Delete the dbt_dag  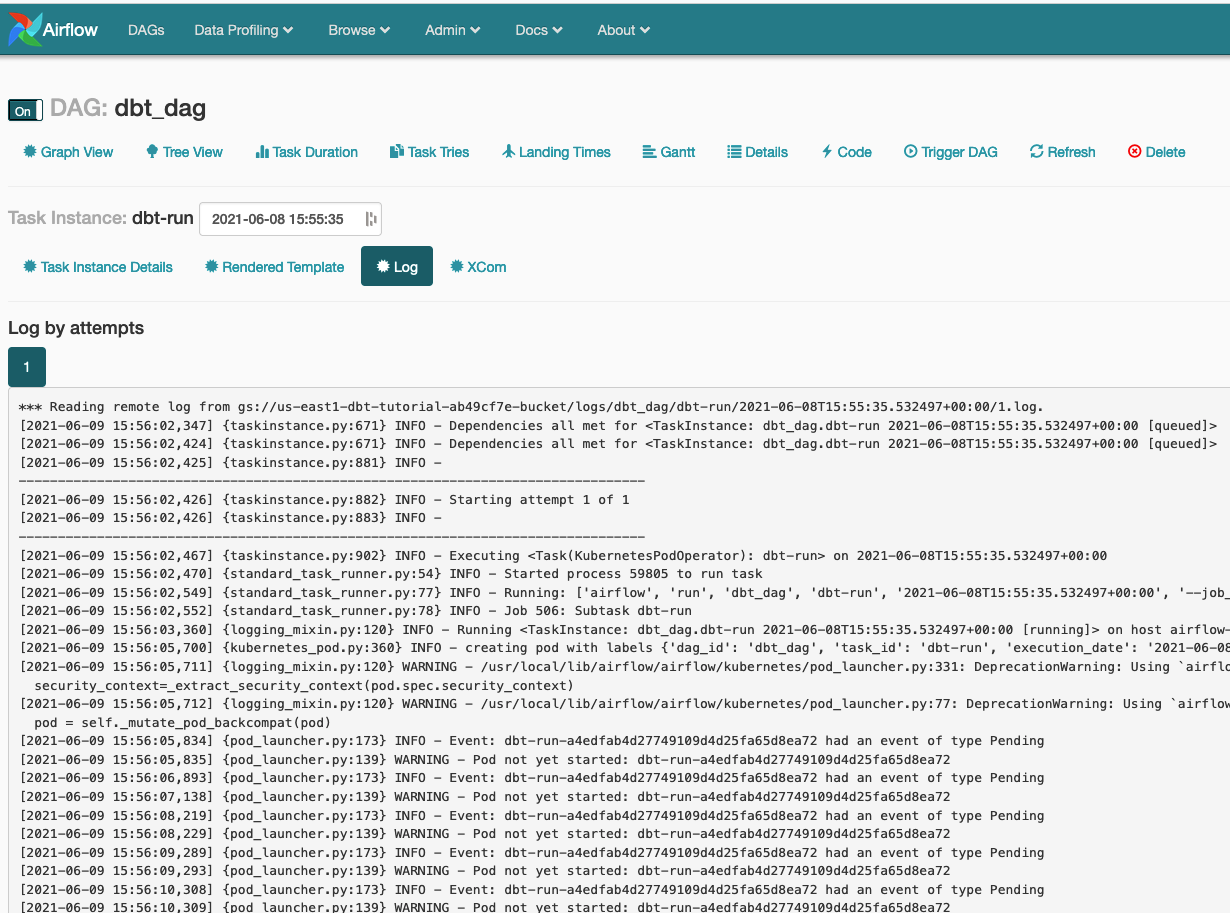pyautogui.click(x=1156, y=152)
